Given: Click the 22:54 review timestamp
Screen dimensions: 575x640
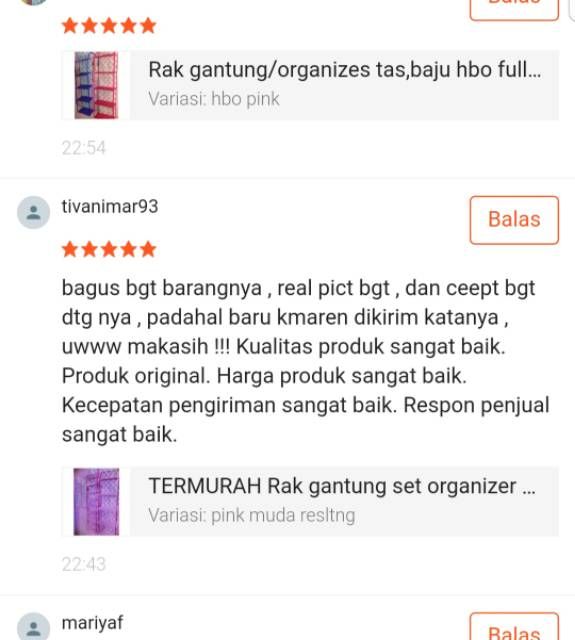Looking at the screenshot, I should [x=84, y=148].
